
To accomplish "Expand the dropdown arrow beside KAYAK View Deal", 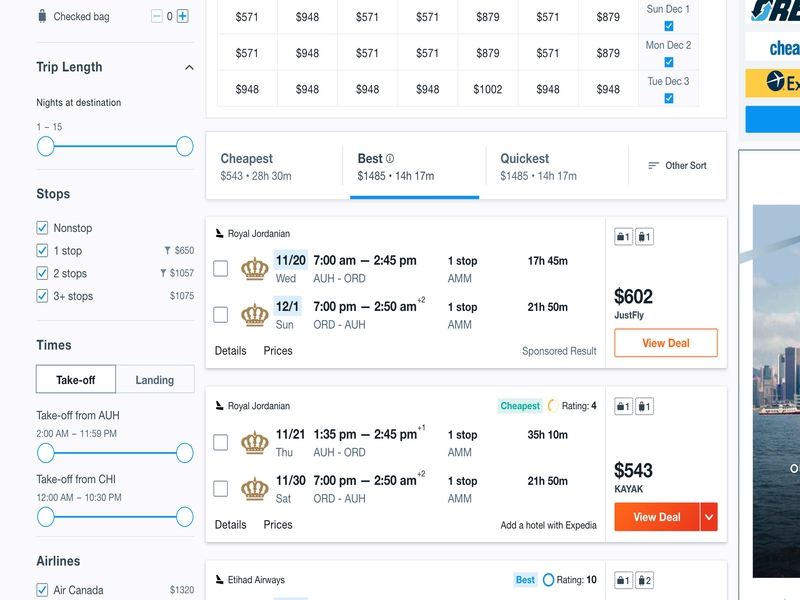I will [x=709, y=517].
